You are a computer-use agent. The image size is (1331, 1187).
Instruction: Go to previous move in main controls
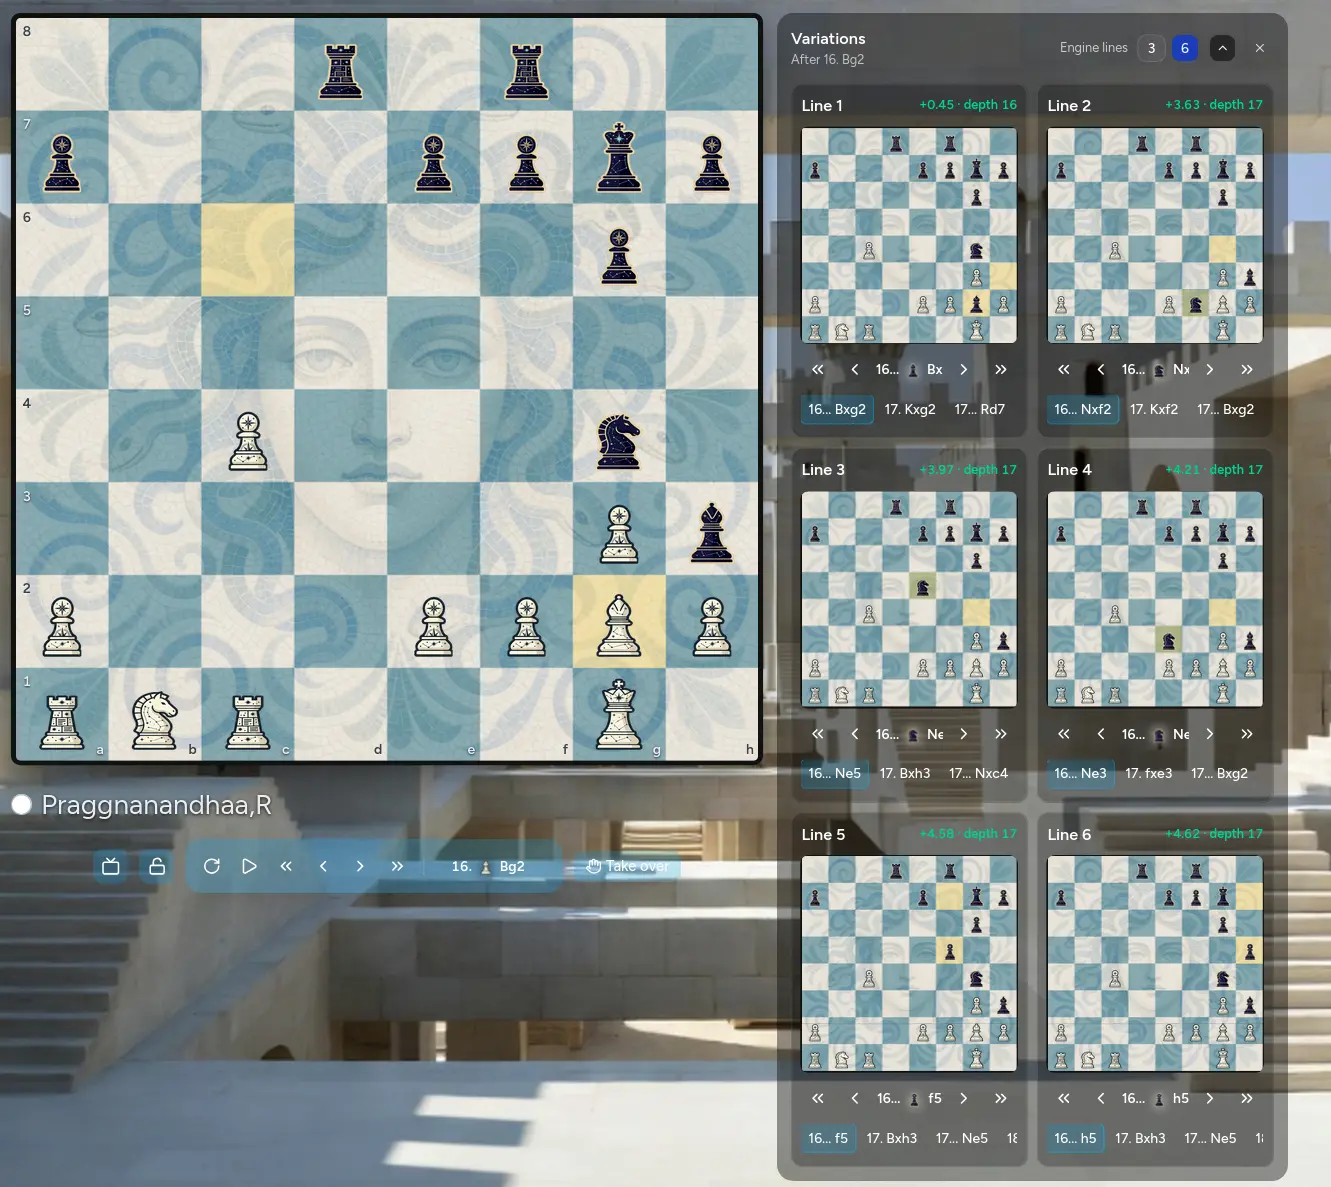point(323,866)
